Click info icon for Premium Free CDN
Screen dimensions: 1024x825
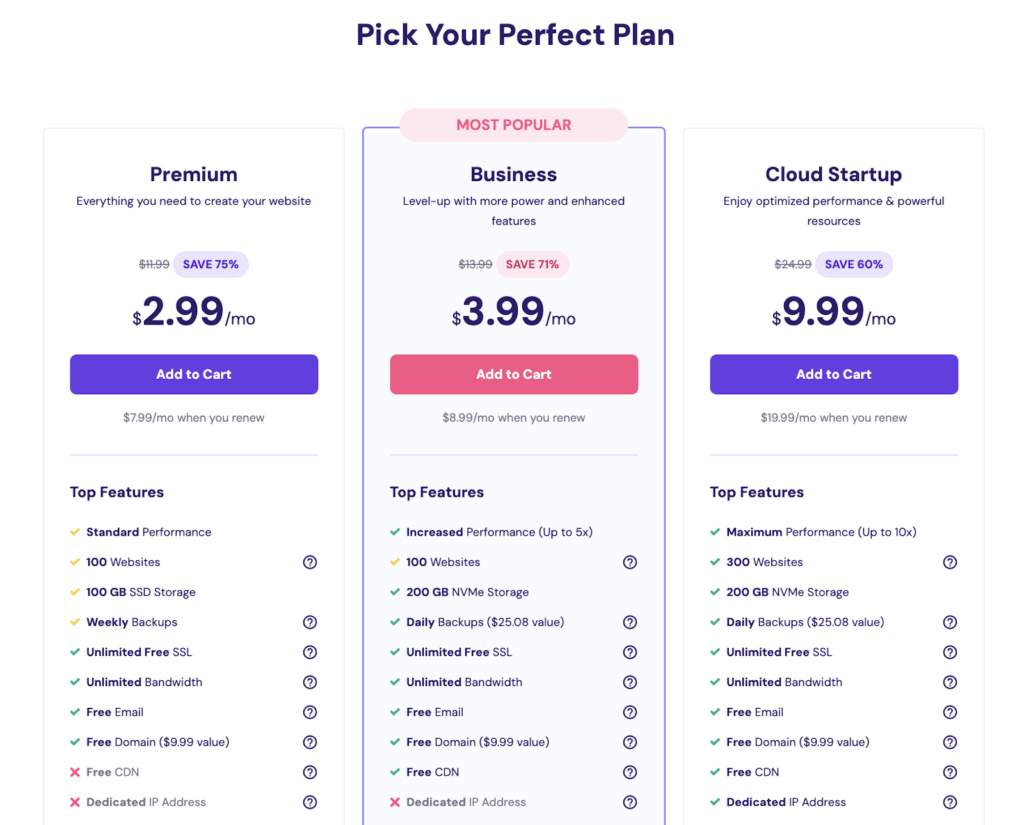[x=310, y=772]
